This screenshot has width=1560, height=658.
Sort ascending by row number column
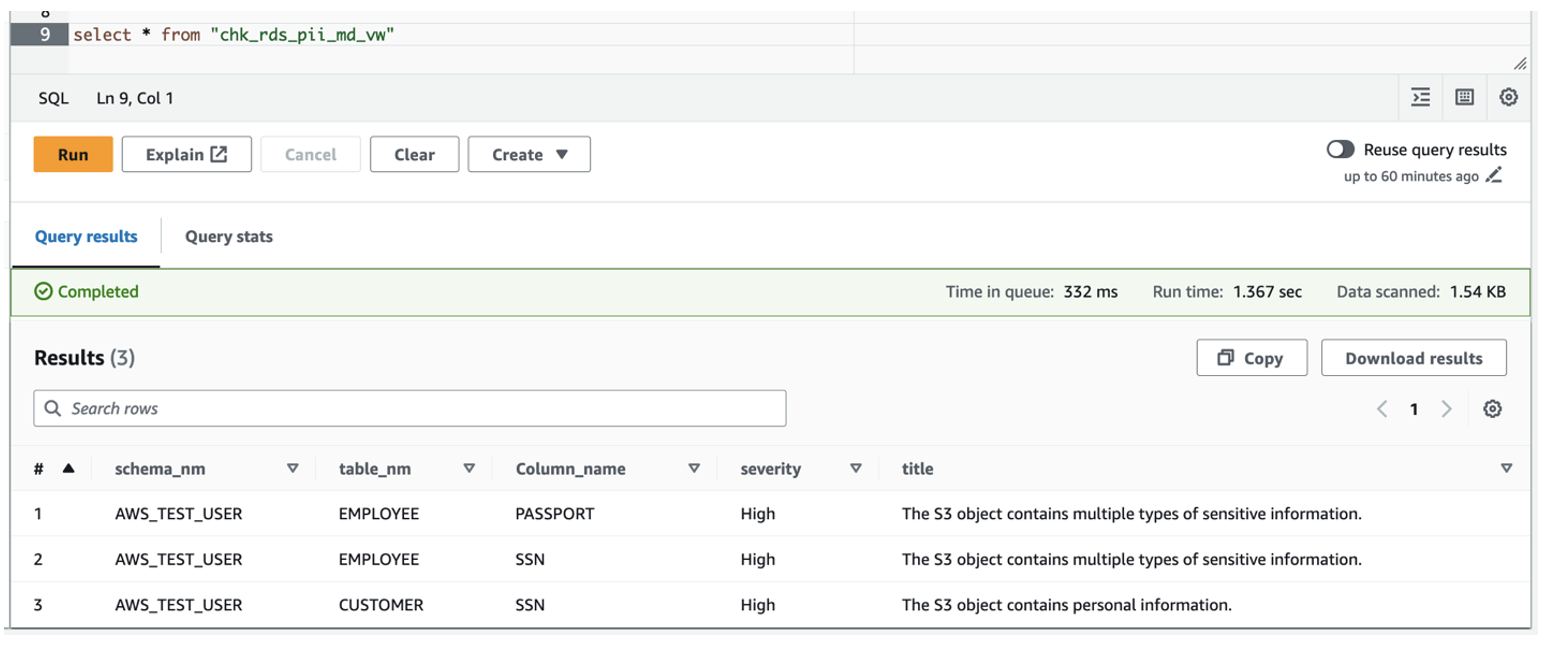[68, 468]
